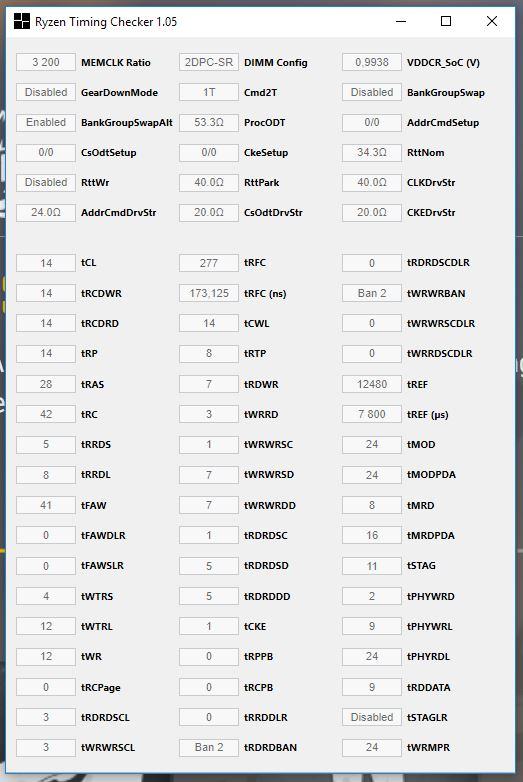Minimize the Ryzen Timing Checker window
Image resolution: width=523 pixels, height=782 pixels.
(401, 21)
